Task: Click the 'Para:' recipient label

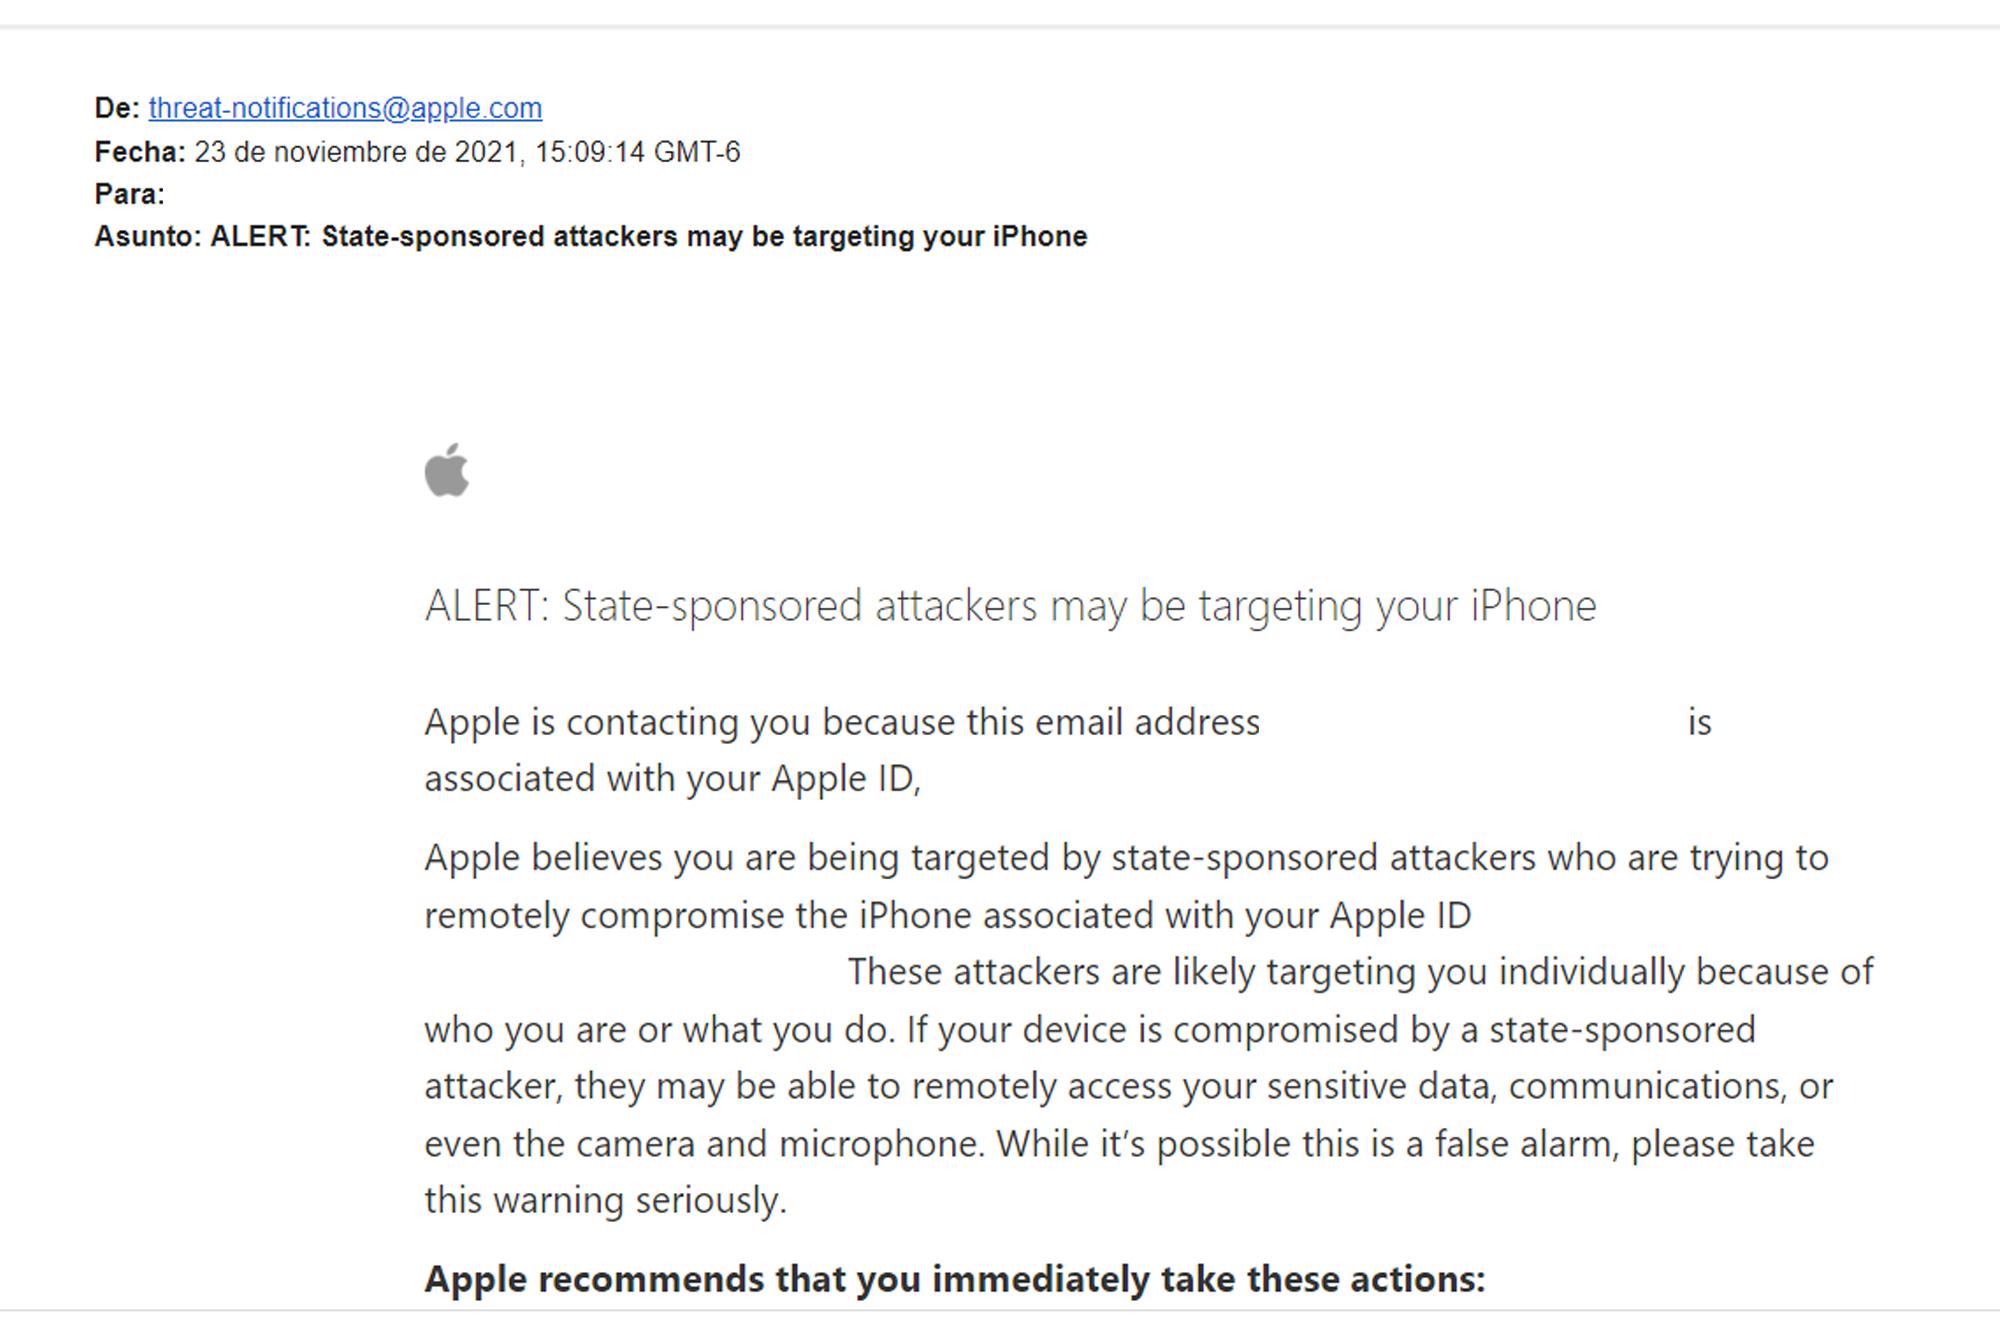Action: 129,194
